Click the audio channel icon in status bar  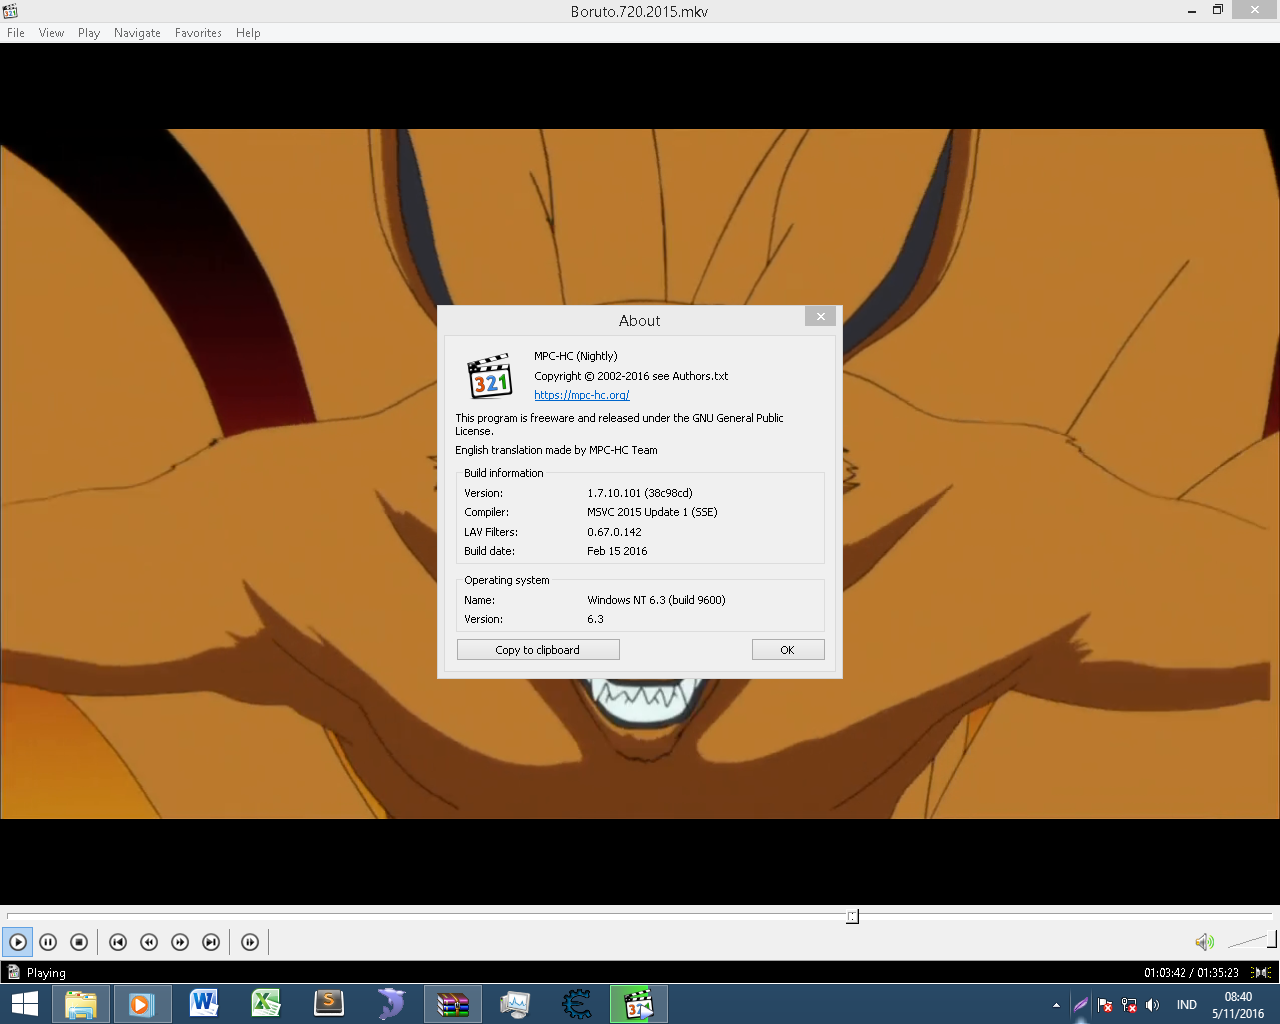tap(1262, 972)
